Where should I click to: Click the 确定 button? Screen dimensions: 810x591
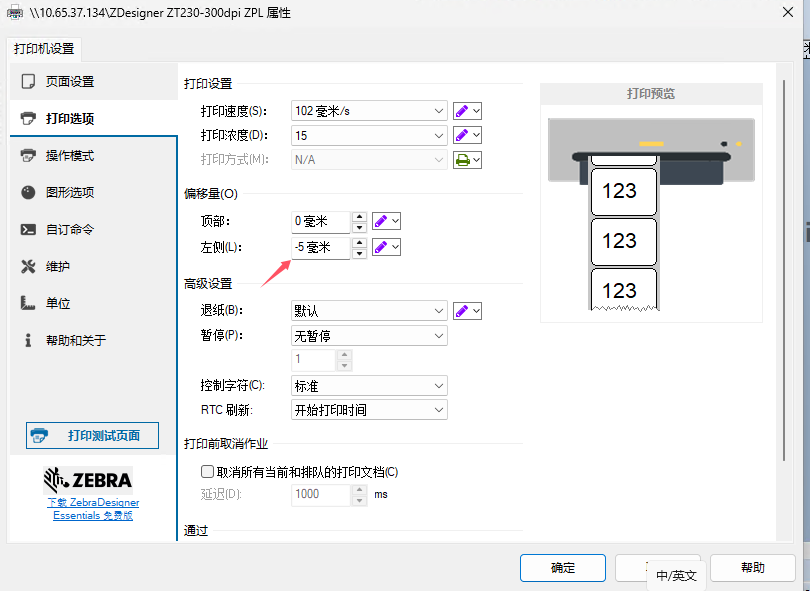(563, 568)
